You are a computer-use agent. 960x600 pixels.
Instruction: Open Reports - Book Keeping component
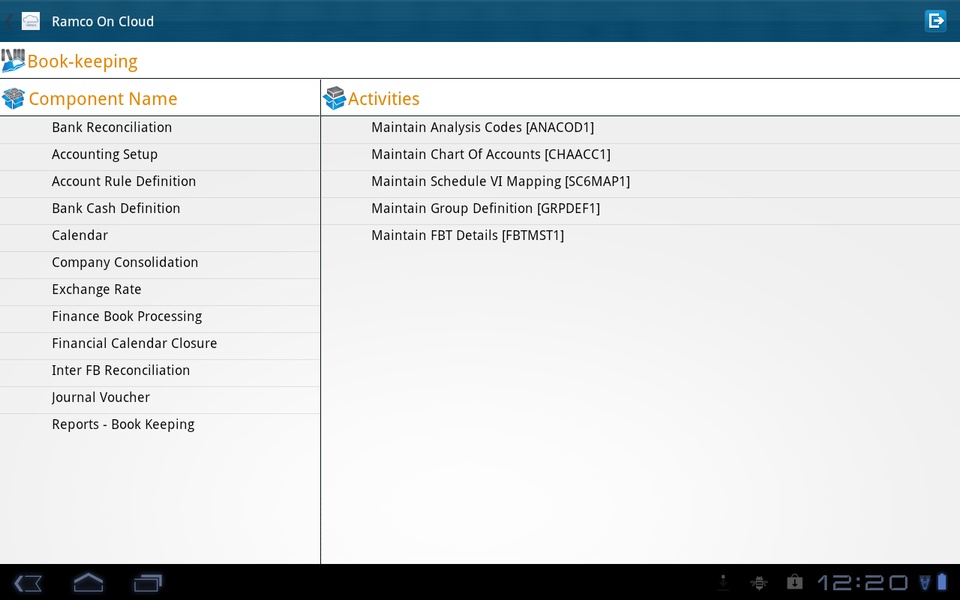(160, 426)
